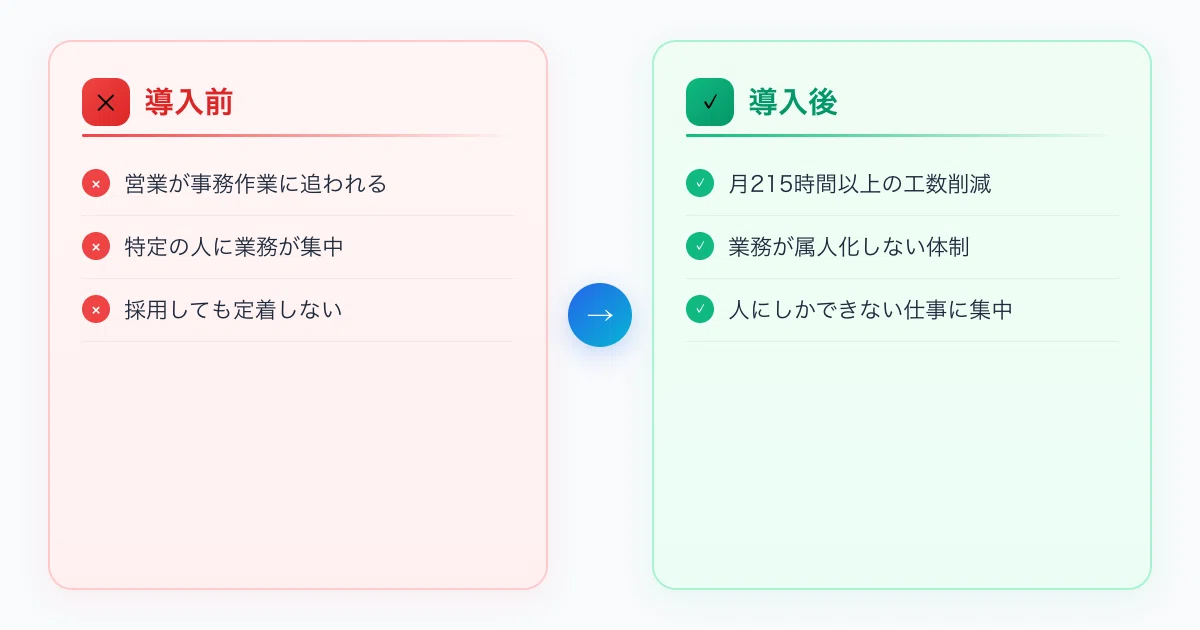Viewport: 1200px width, 630px height.
Task: Click the text 人にしかできない仕事に集中
Action: pos(871,310)
